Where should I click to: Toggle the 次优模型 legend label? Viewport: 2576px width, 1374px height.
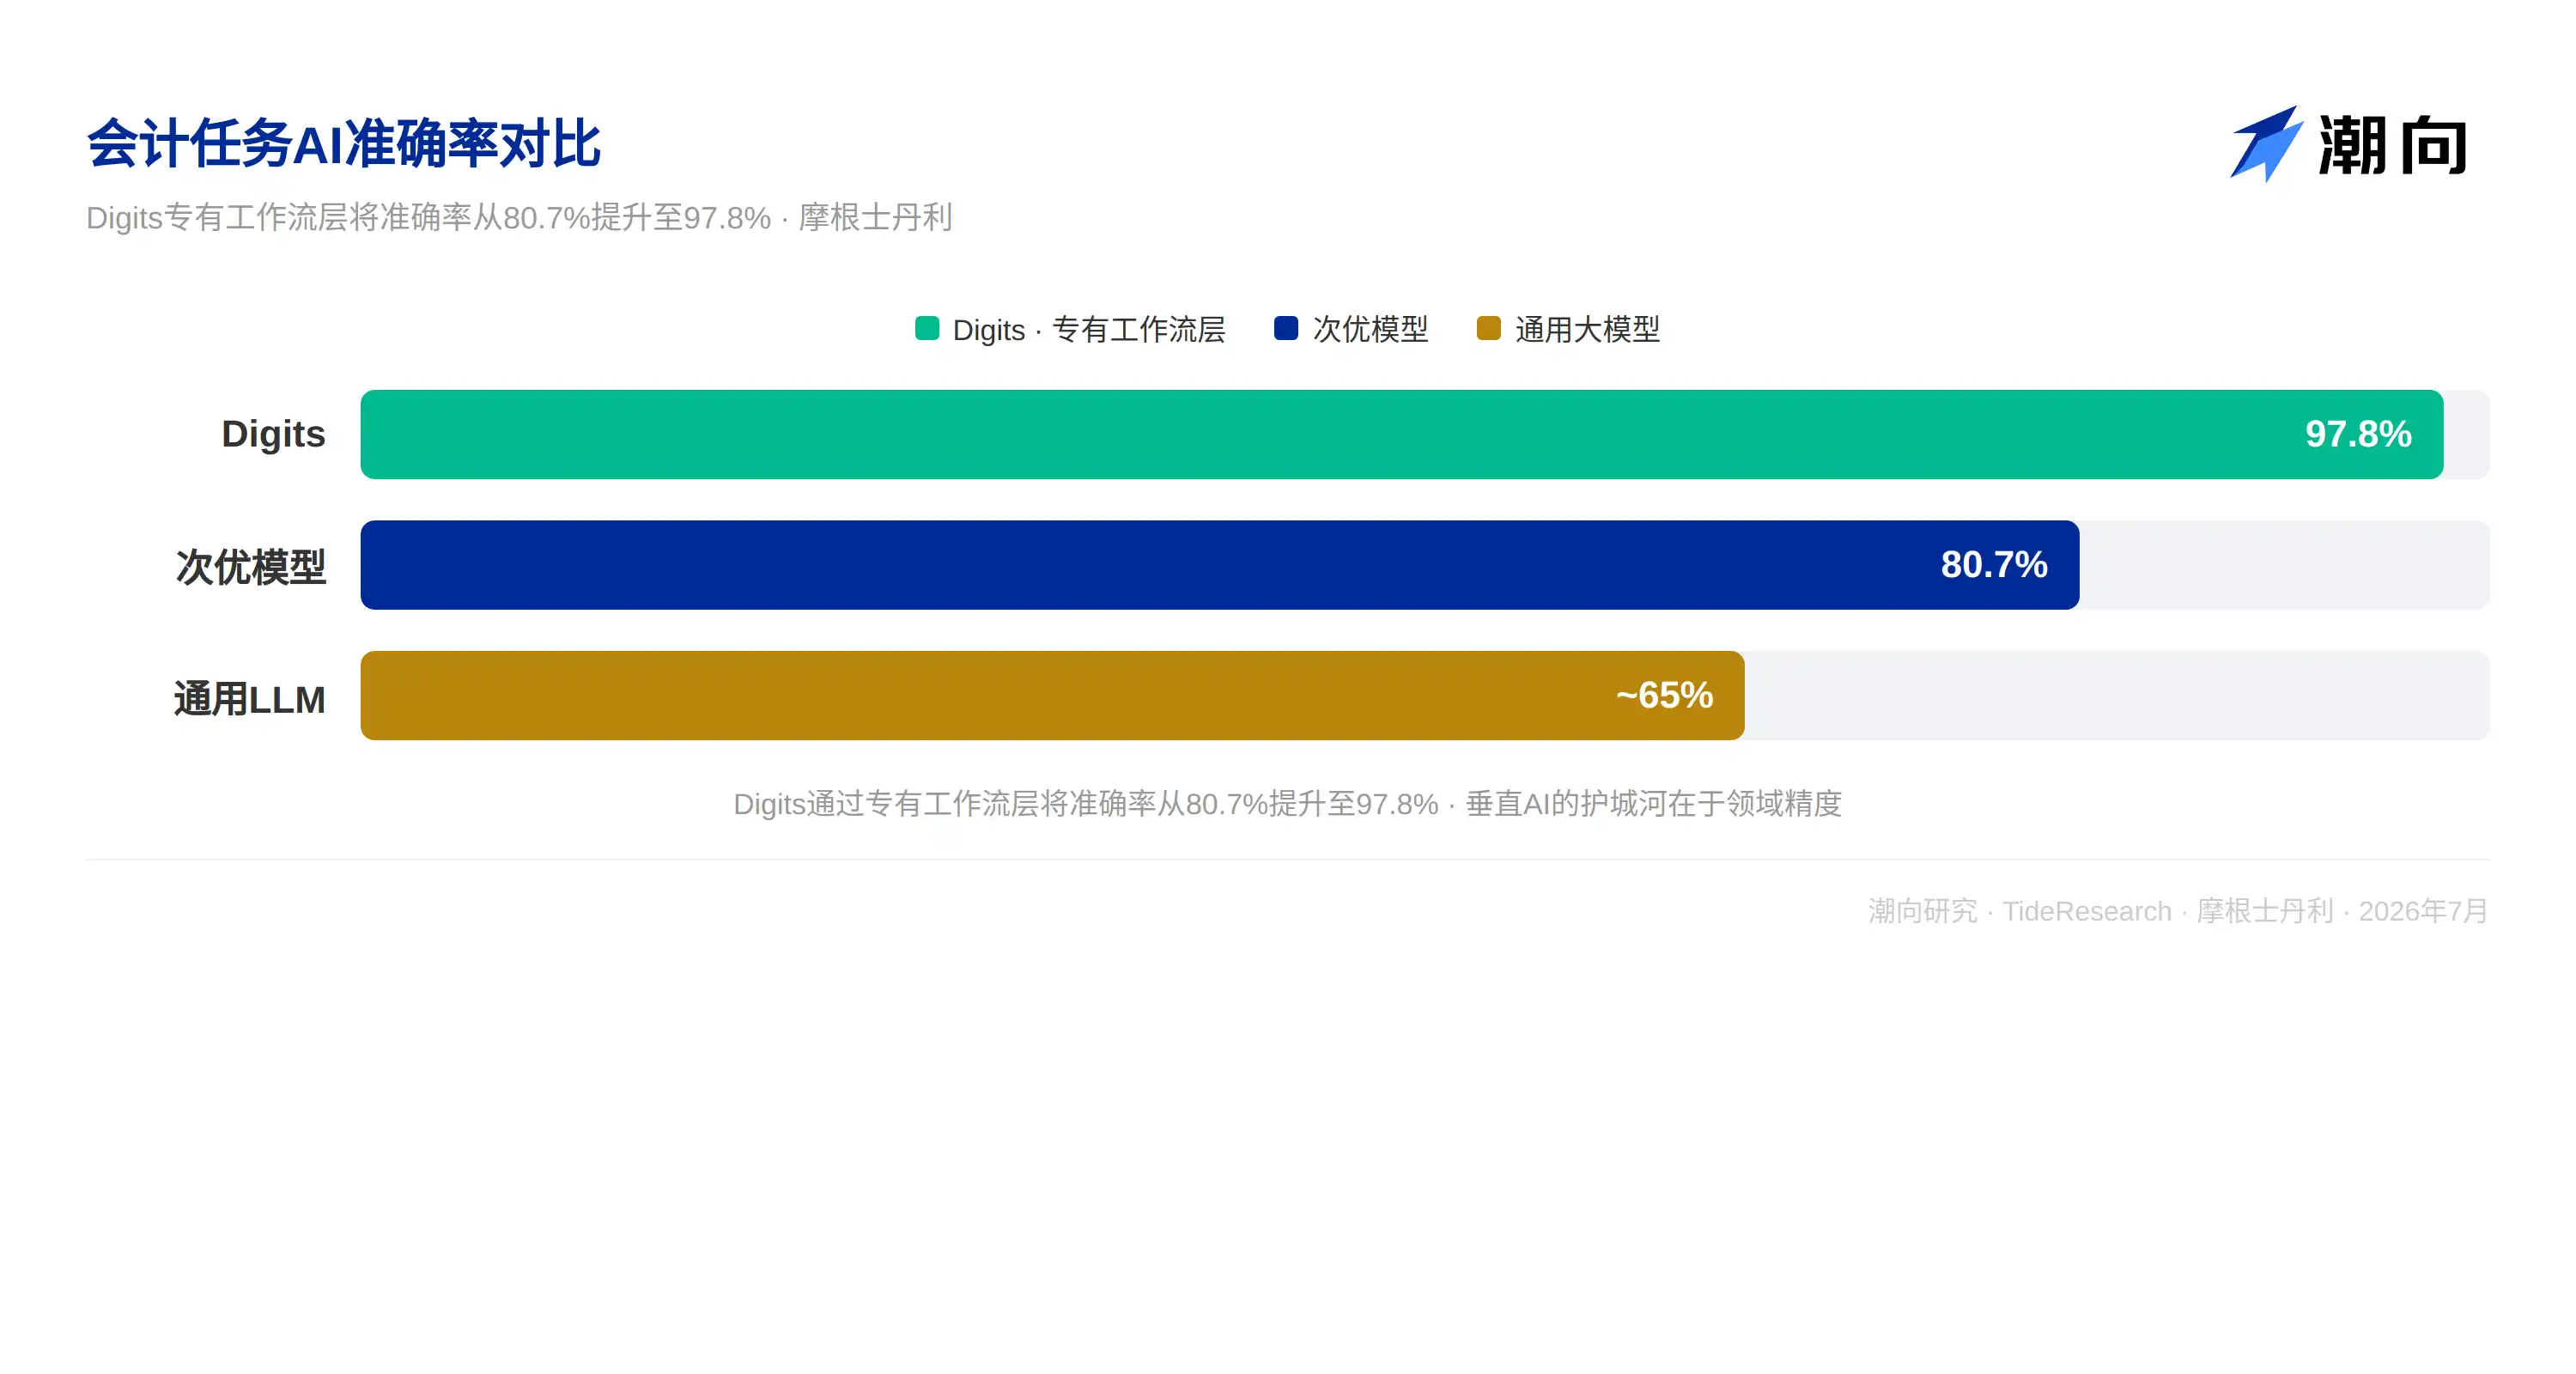coord(1370,329)
